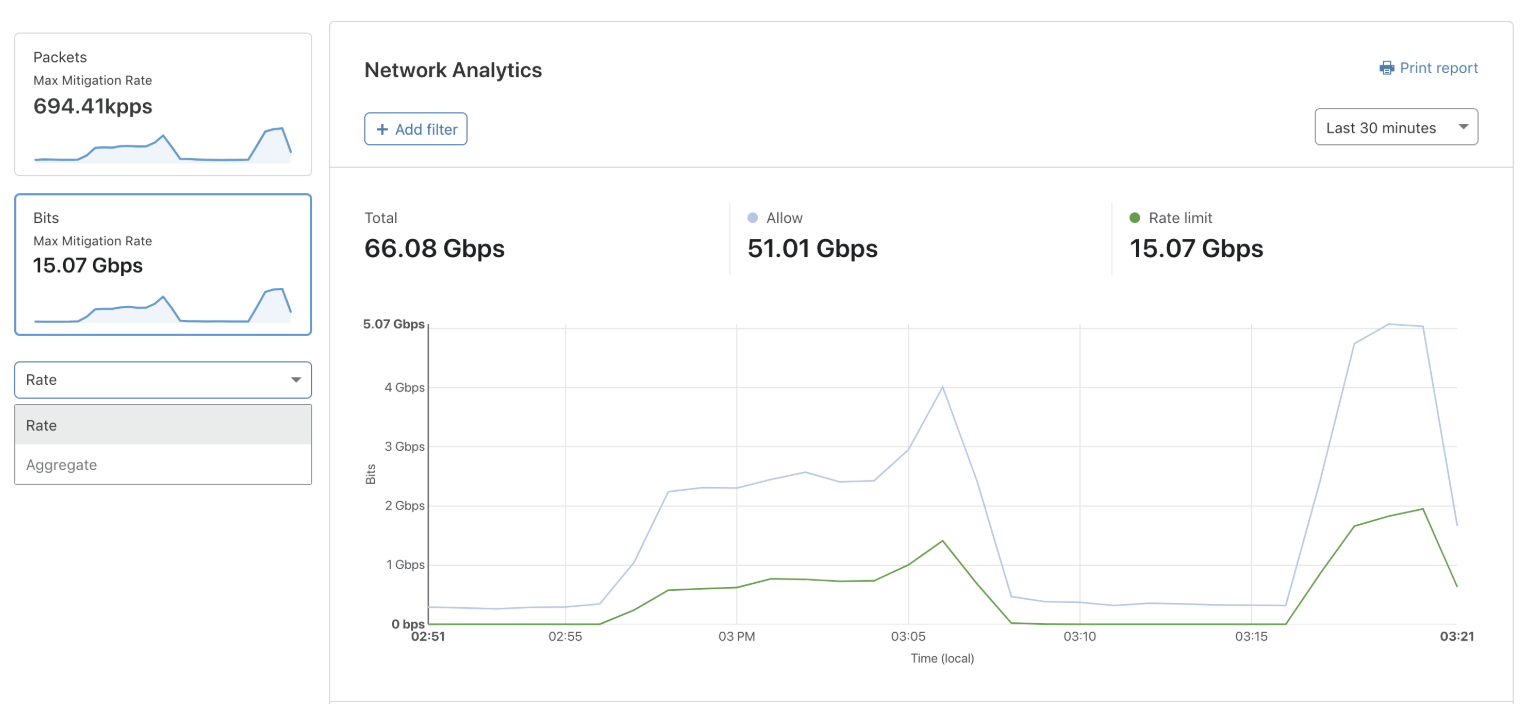Click the 03 PM tick on time axis

736,636
